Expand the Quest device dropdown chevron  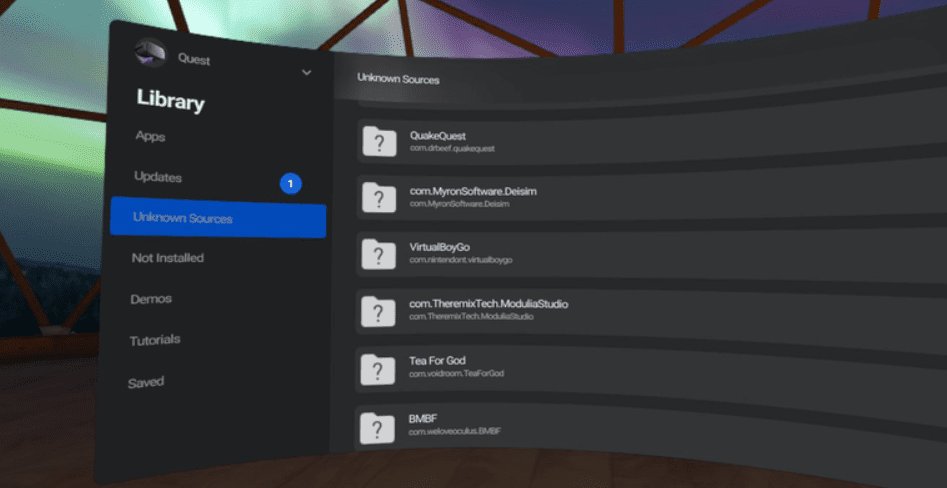click(307, 73)
